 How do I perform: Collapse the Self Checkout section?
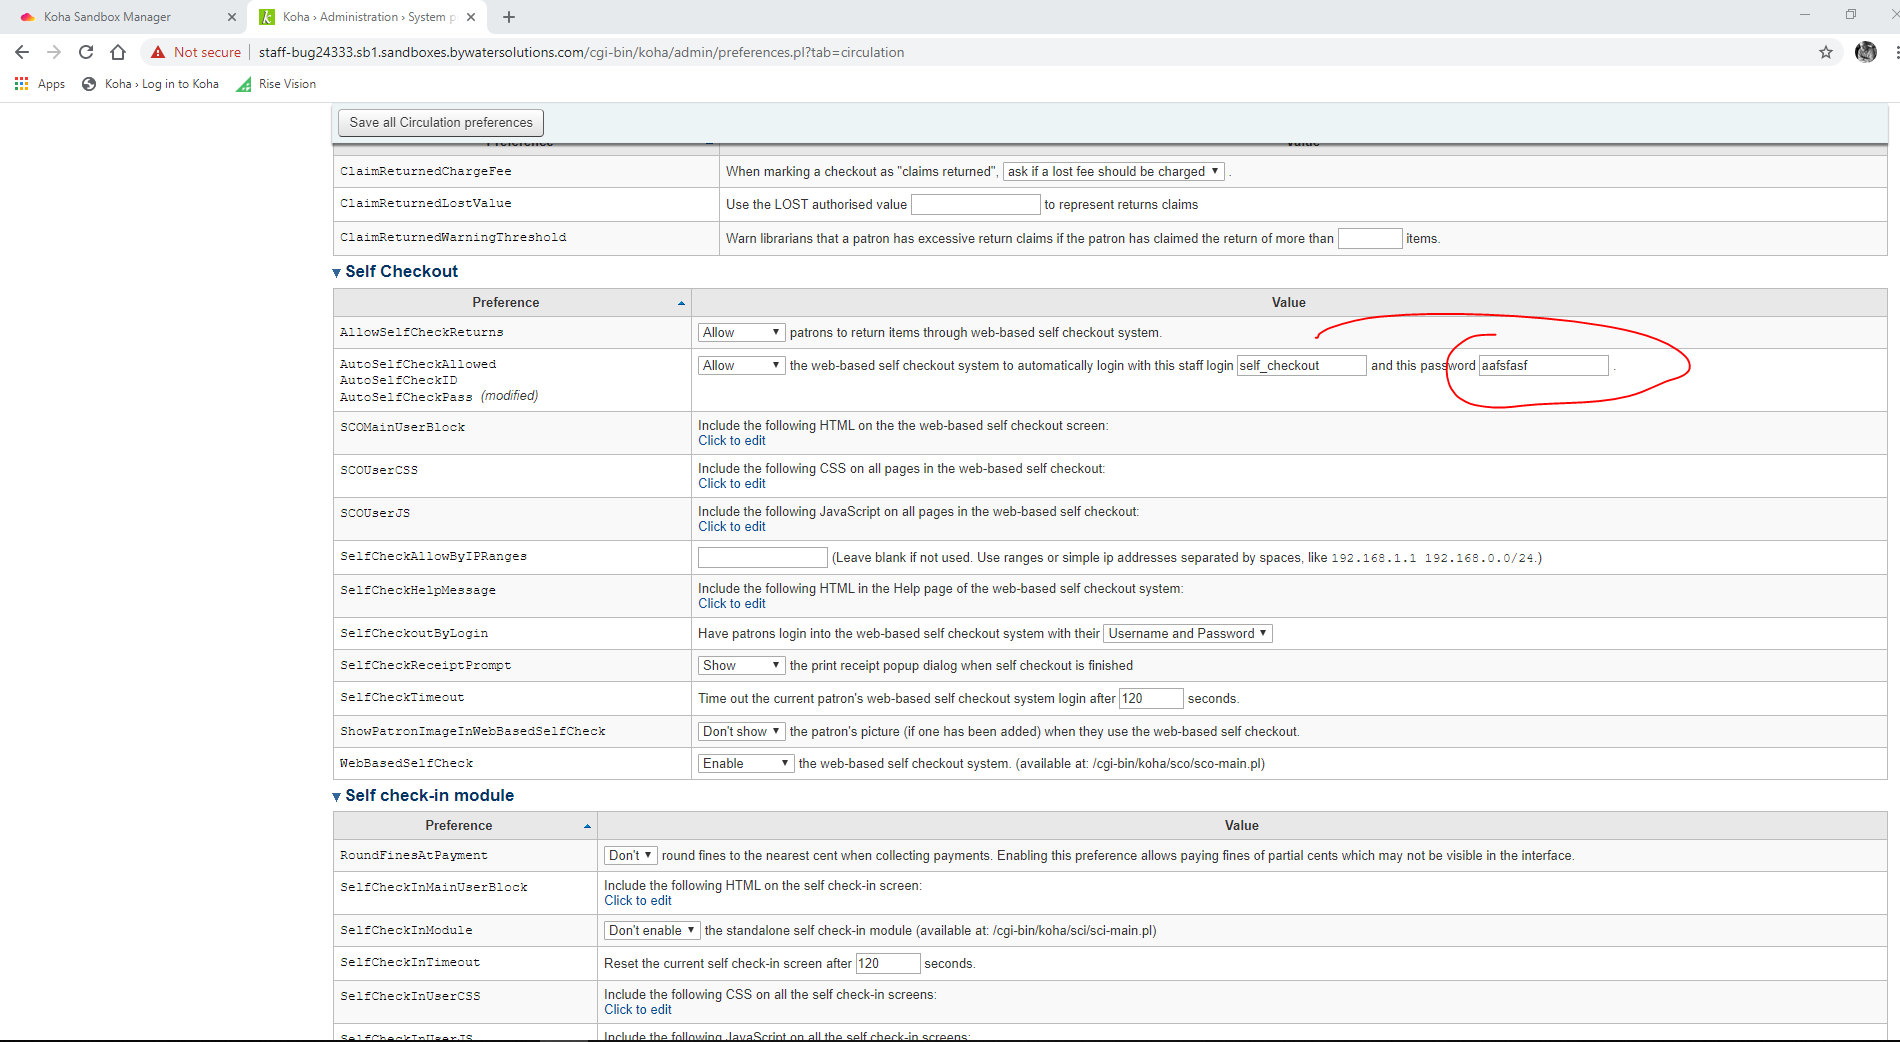coord(337,272)
